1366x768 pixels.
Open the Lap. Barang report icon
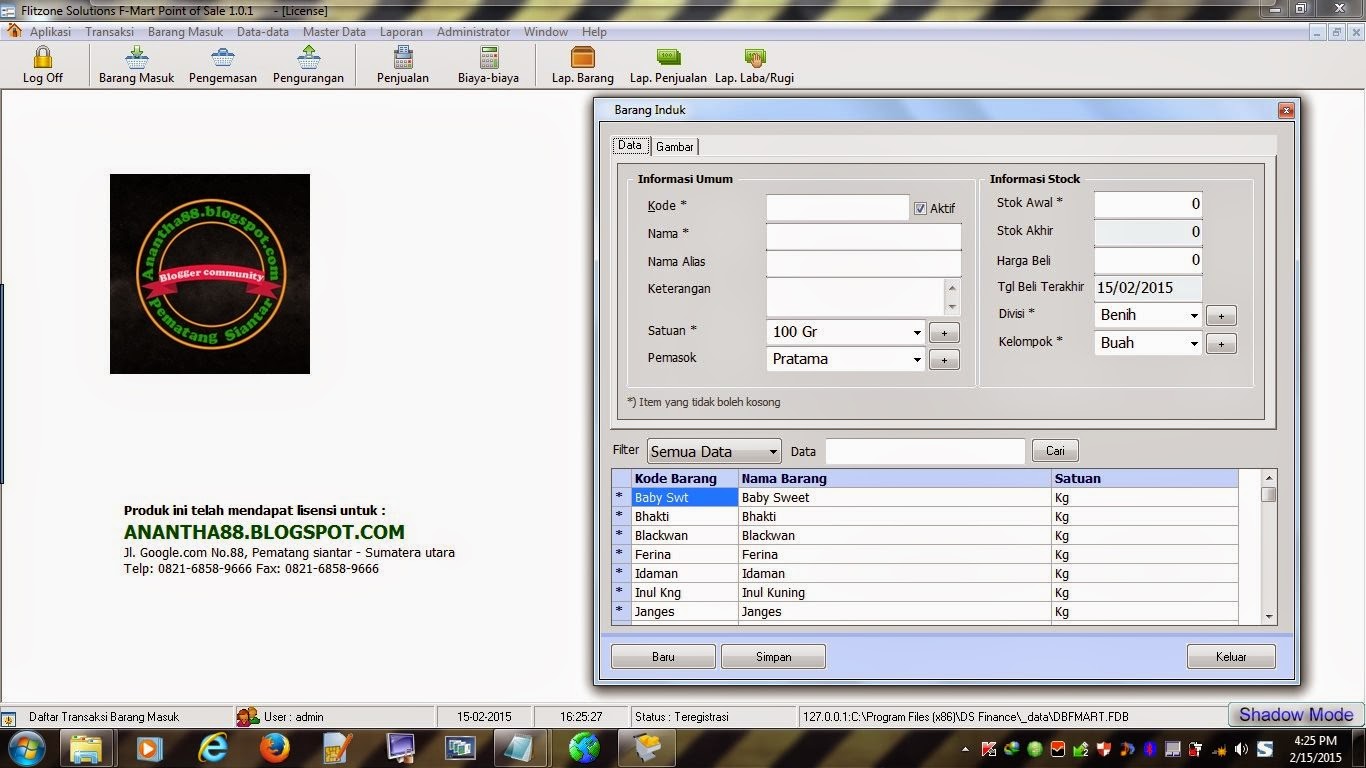point(583,65)
